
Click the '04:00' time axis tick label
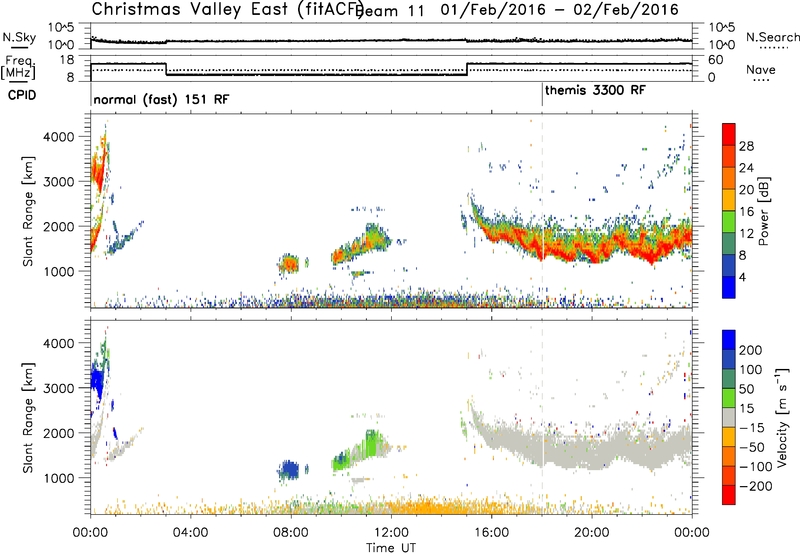point(190,533)
